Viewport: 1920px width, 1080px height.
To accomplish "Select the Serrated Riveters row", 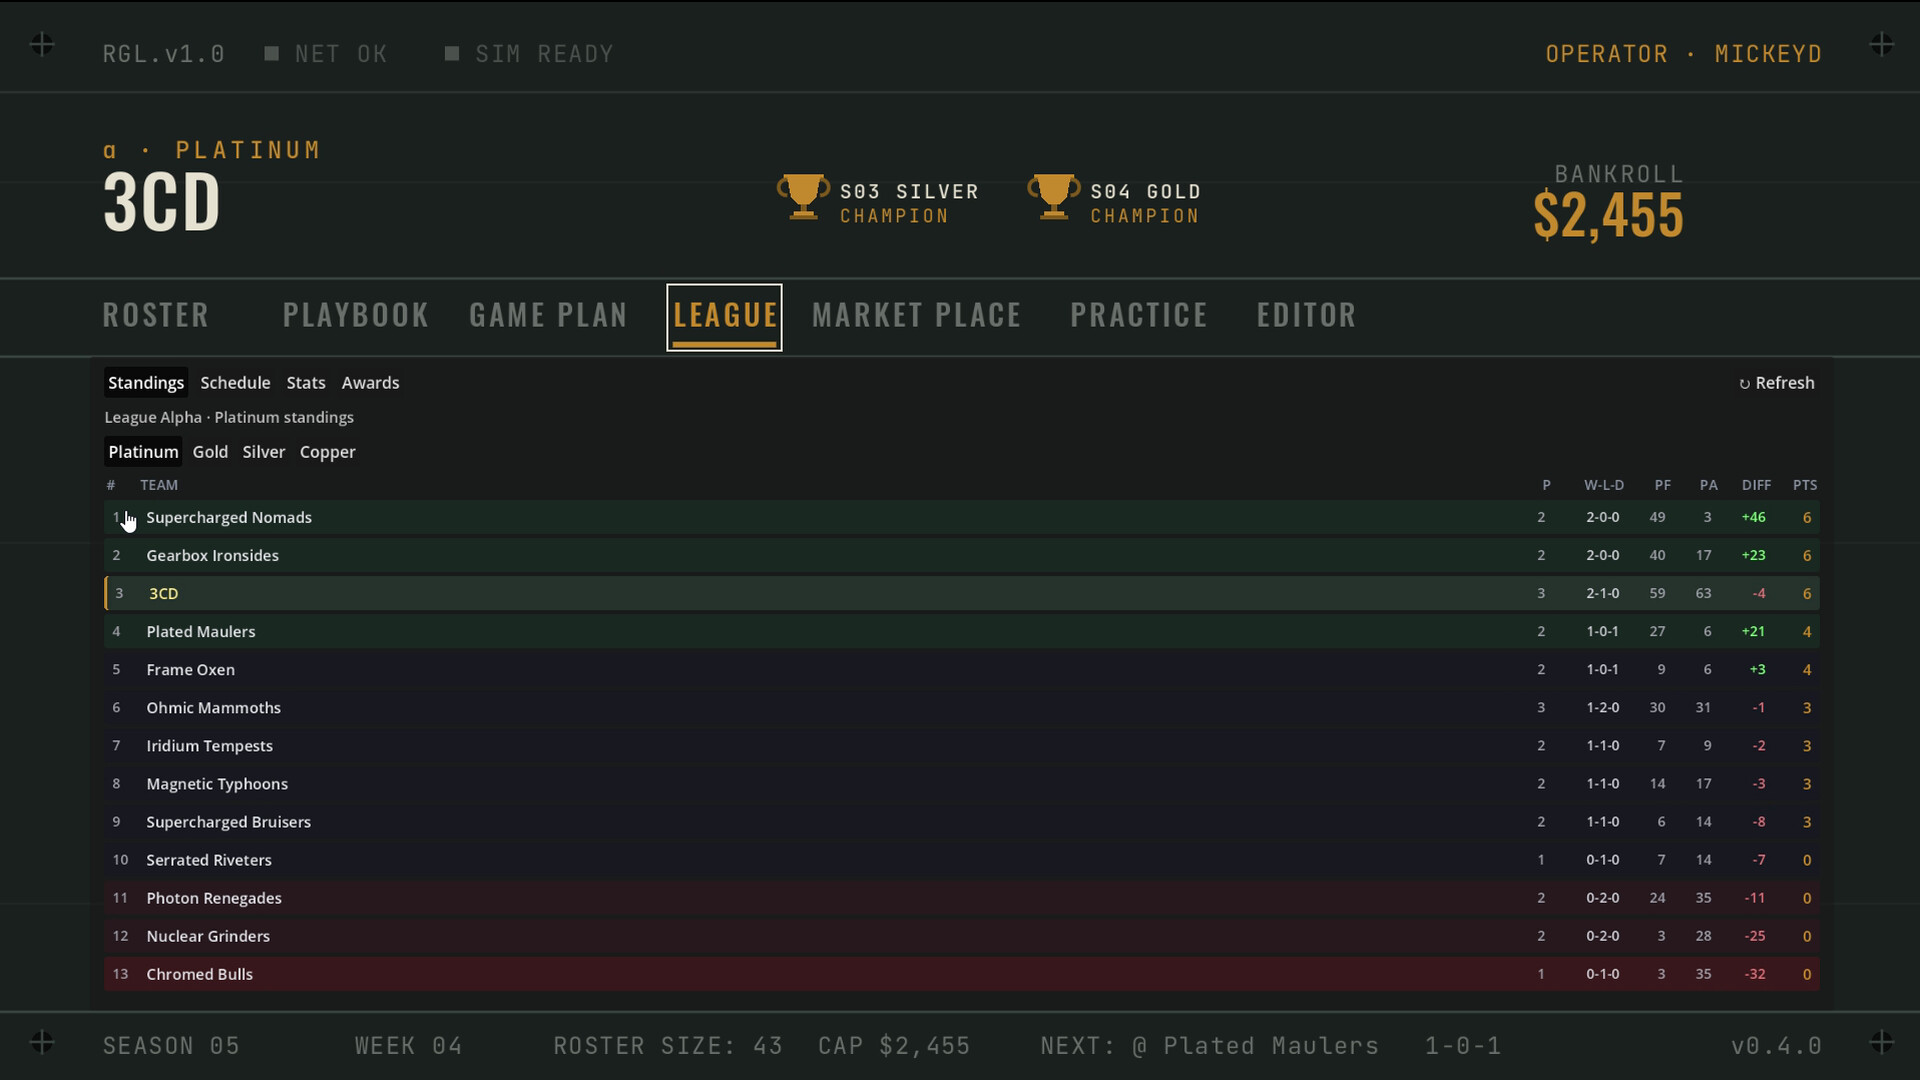I will click(x=961, y=860).
